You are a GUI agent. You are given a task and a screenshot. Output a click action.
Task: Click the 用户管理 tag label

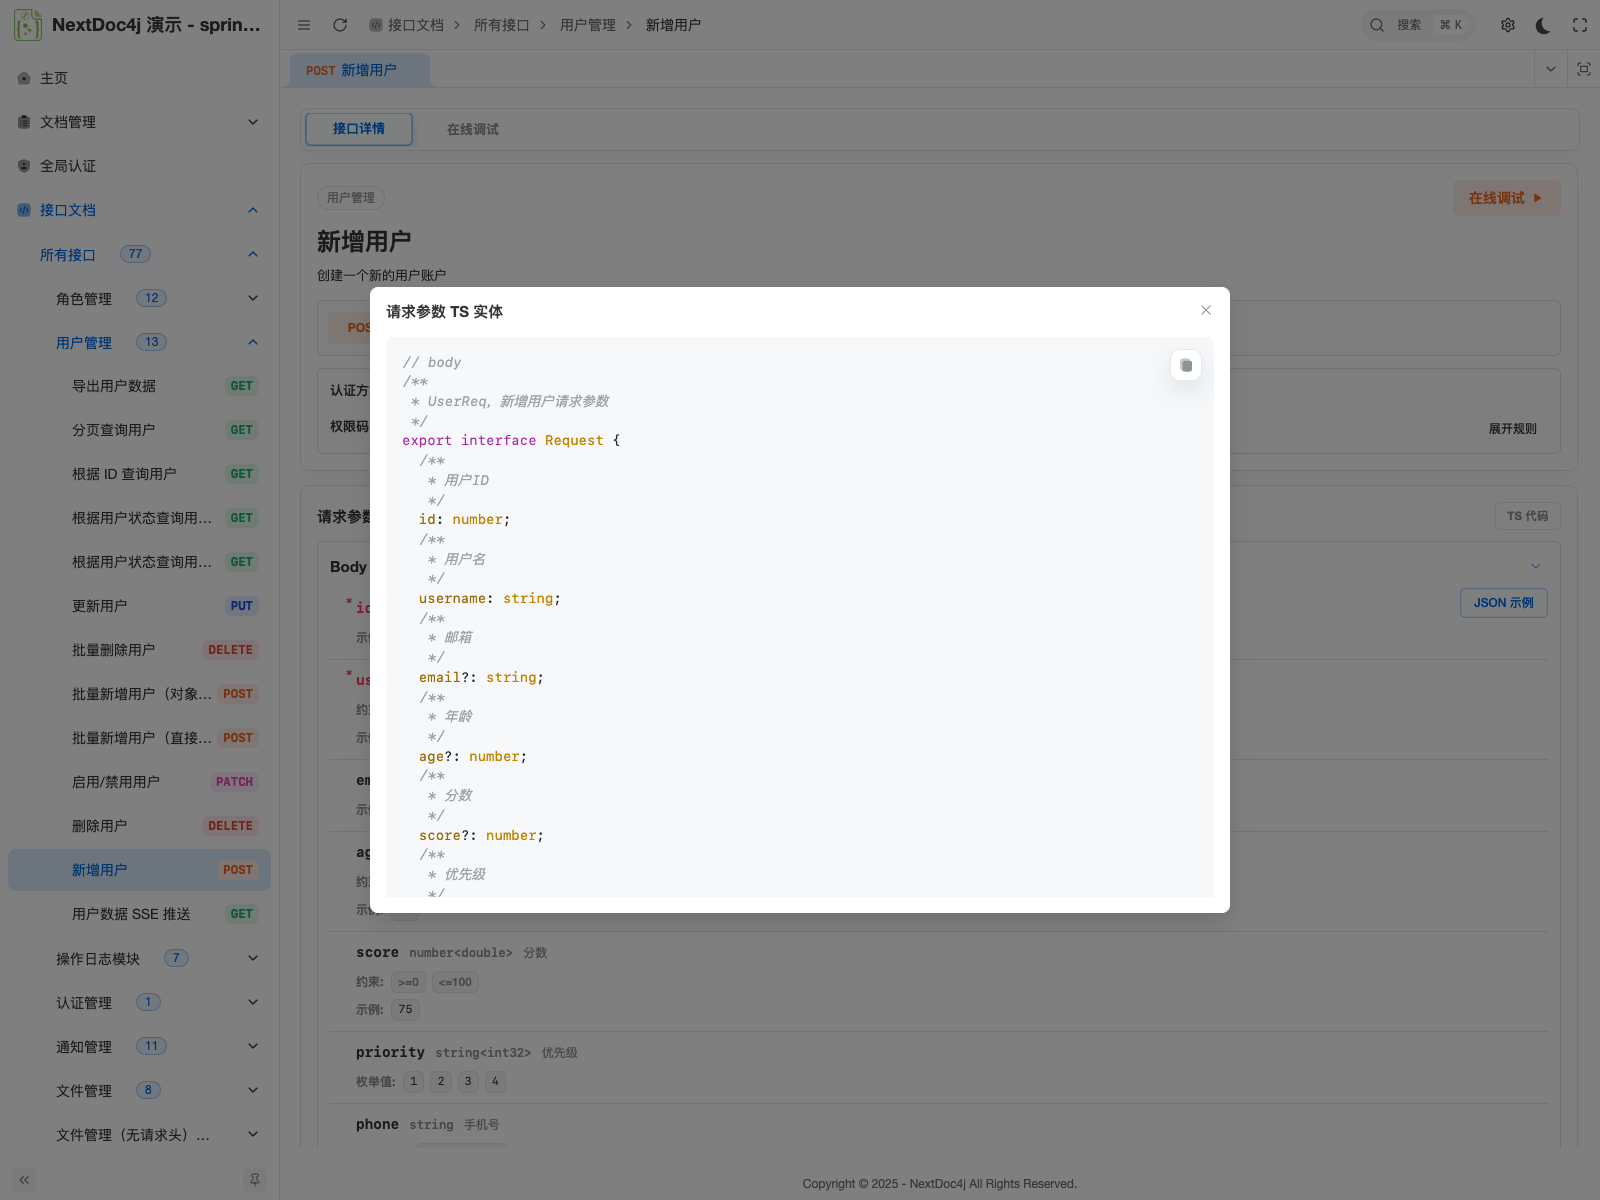tap(351, 198)
